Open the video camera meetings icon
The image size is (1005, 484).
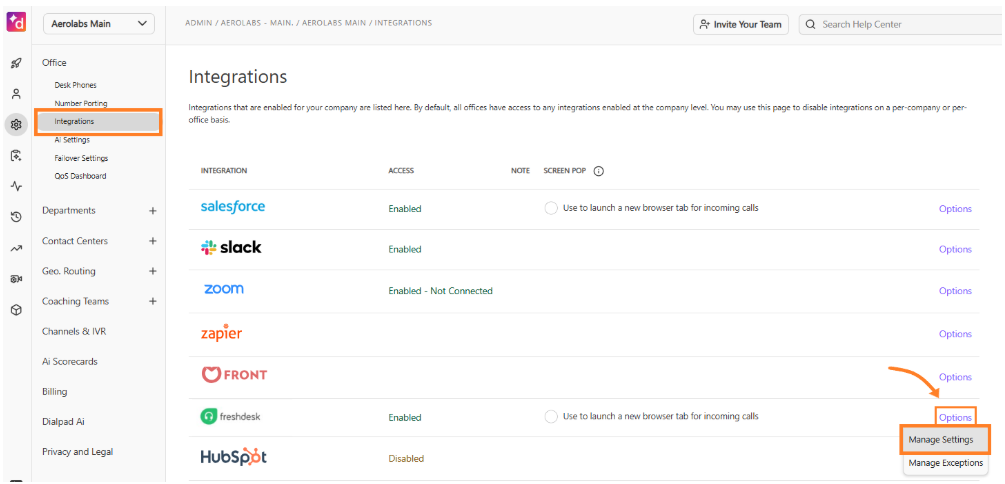pyautogui.click(x=17, y=279)
